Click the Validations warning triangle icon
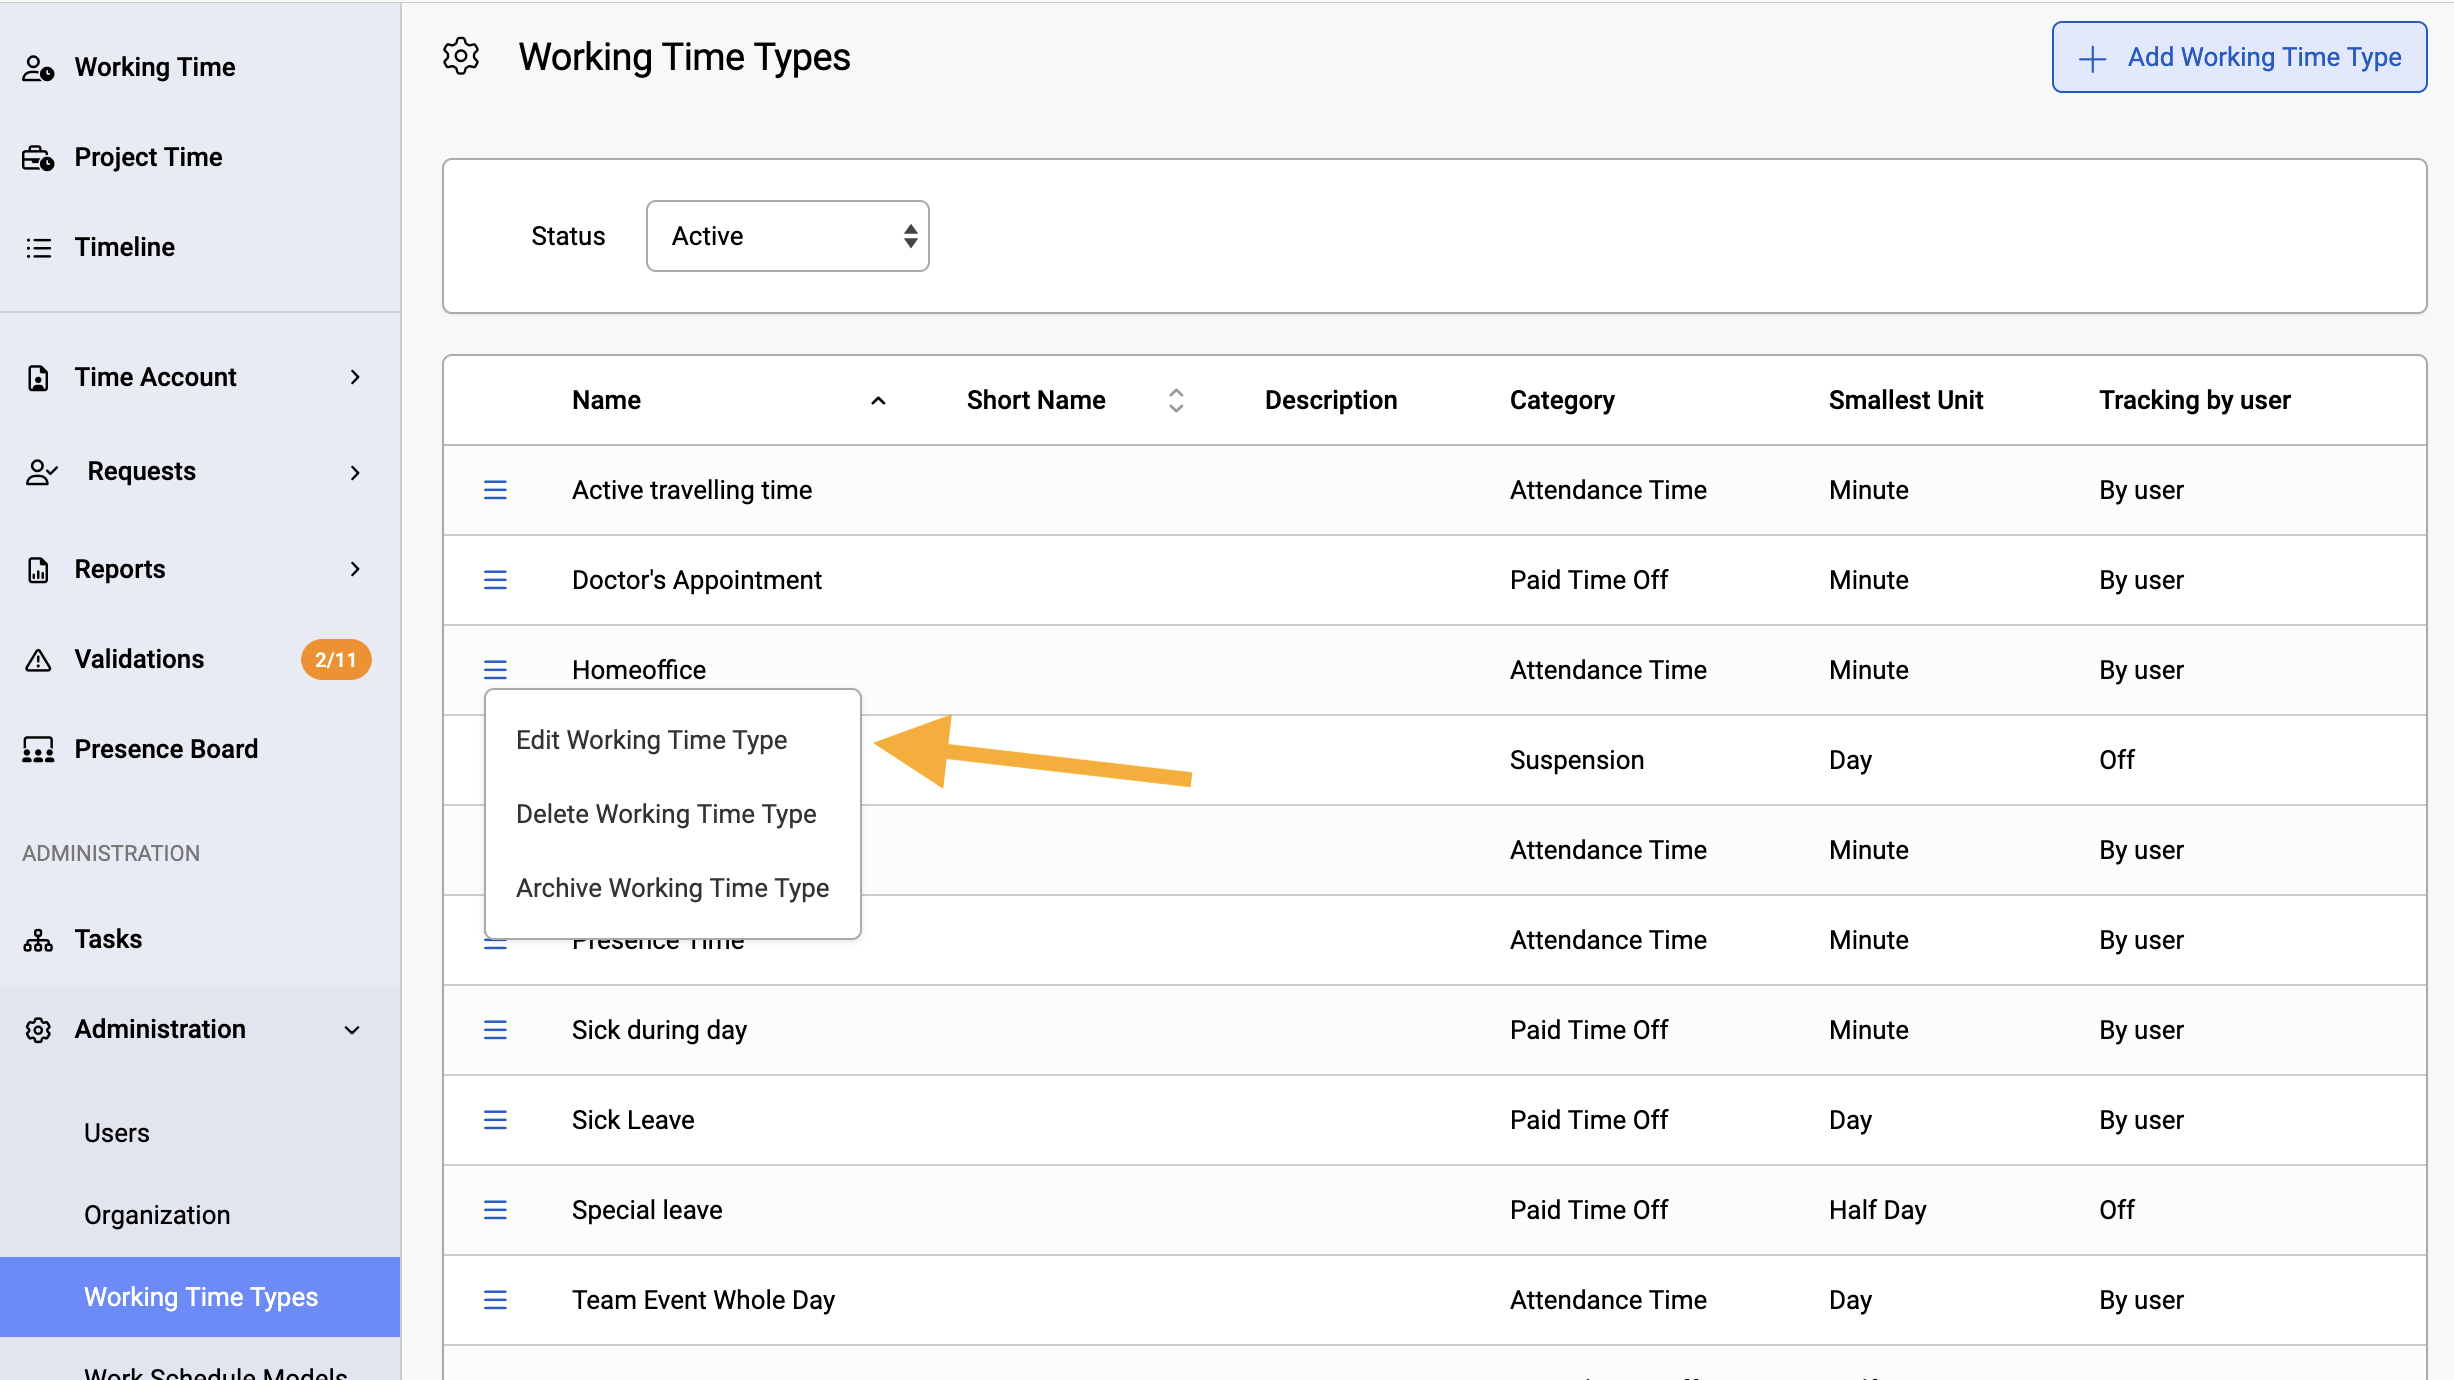The width and height of the screenshot is (2454, 1380). click(x=38, y=660)
